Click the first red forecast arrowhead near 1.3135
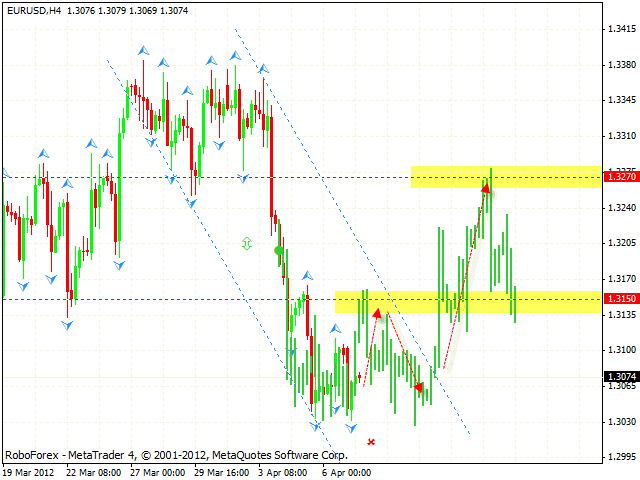 click(x=378, y=313)
